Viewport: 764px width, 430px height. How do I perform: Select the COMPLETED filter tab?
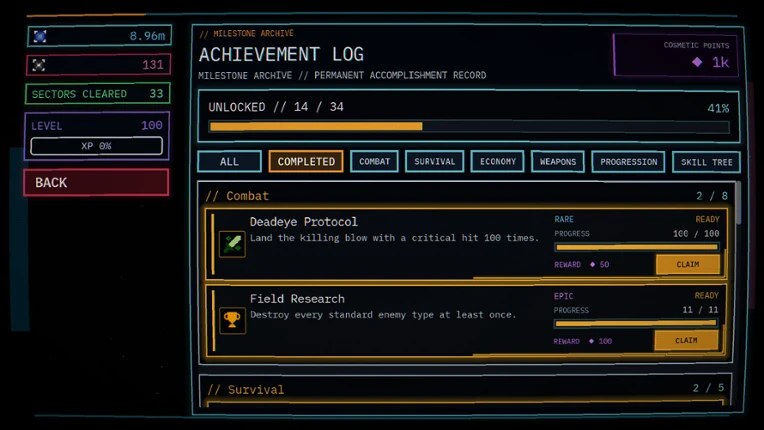tap(306, 162)
